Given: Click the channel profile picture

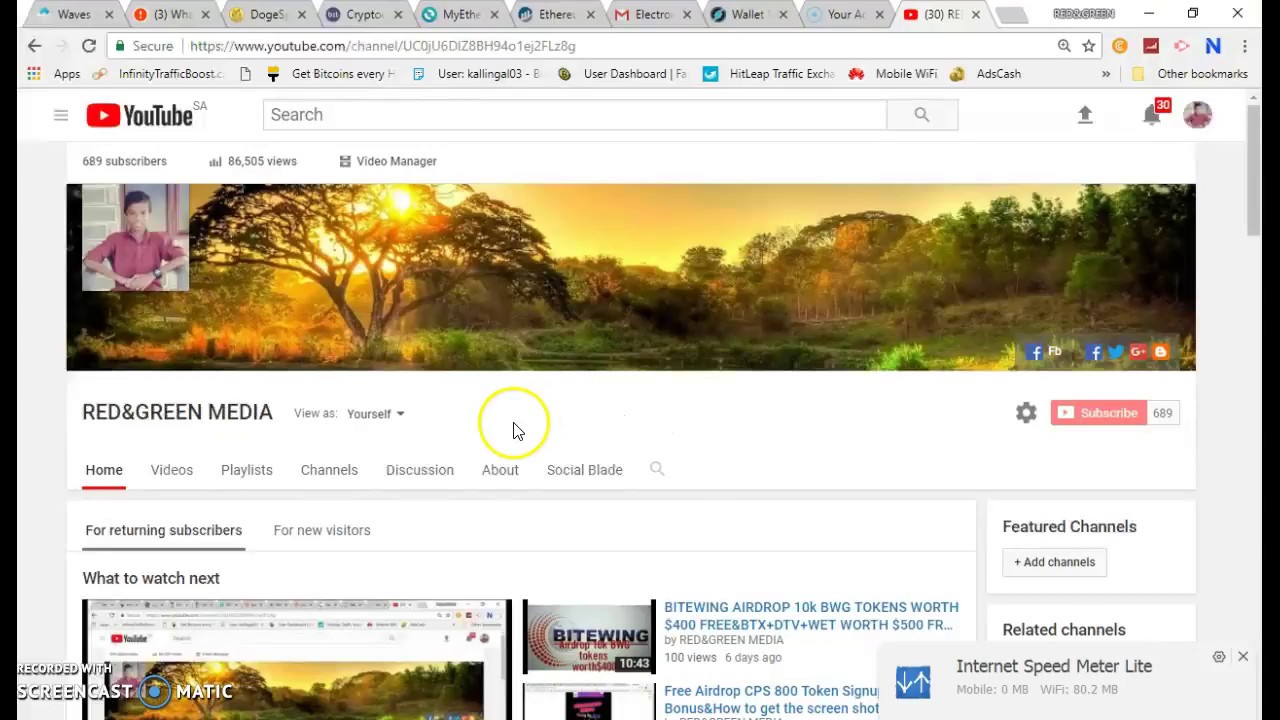Looking at the screenshot, I should (x=135, y=237).
